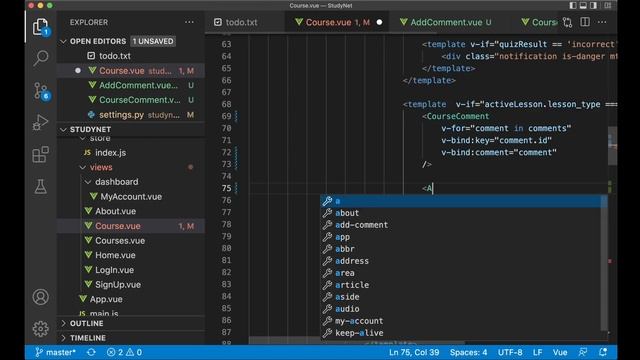Open customize layout icon in title bar
Viewport: 640px width, 360px height.
point(608,5)
